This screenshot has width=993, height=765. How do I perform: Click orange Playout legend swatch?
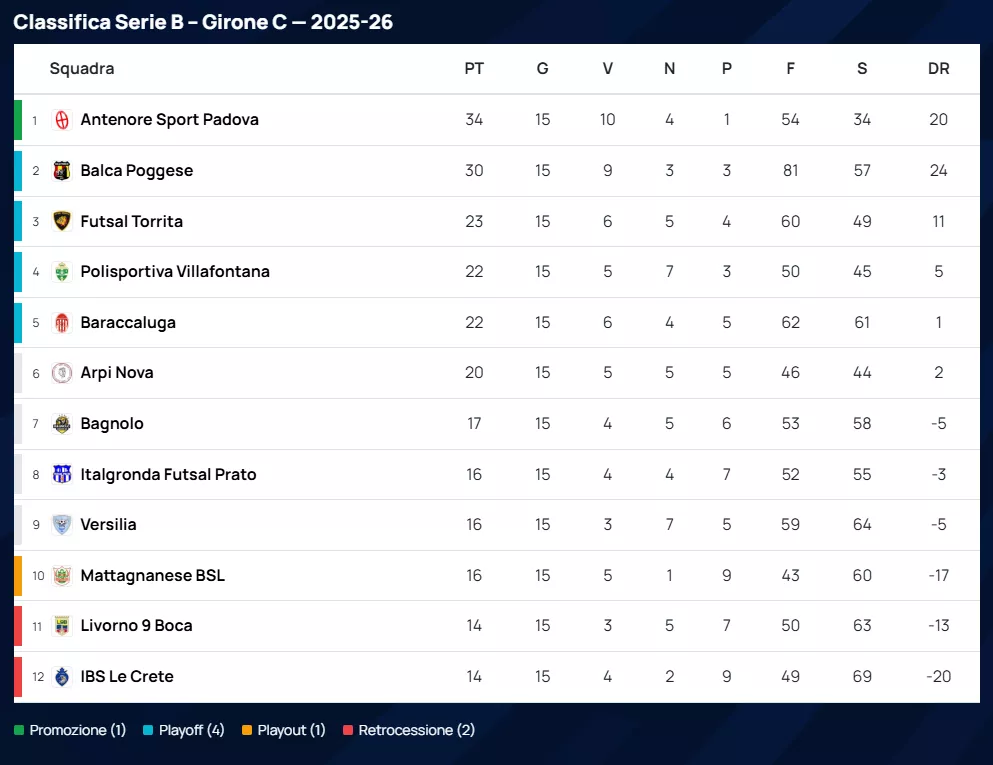click(247, 731)
